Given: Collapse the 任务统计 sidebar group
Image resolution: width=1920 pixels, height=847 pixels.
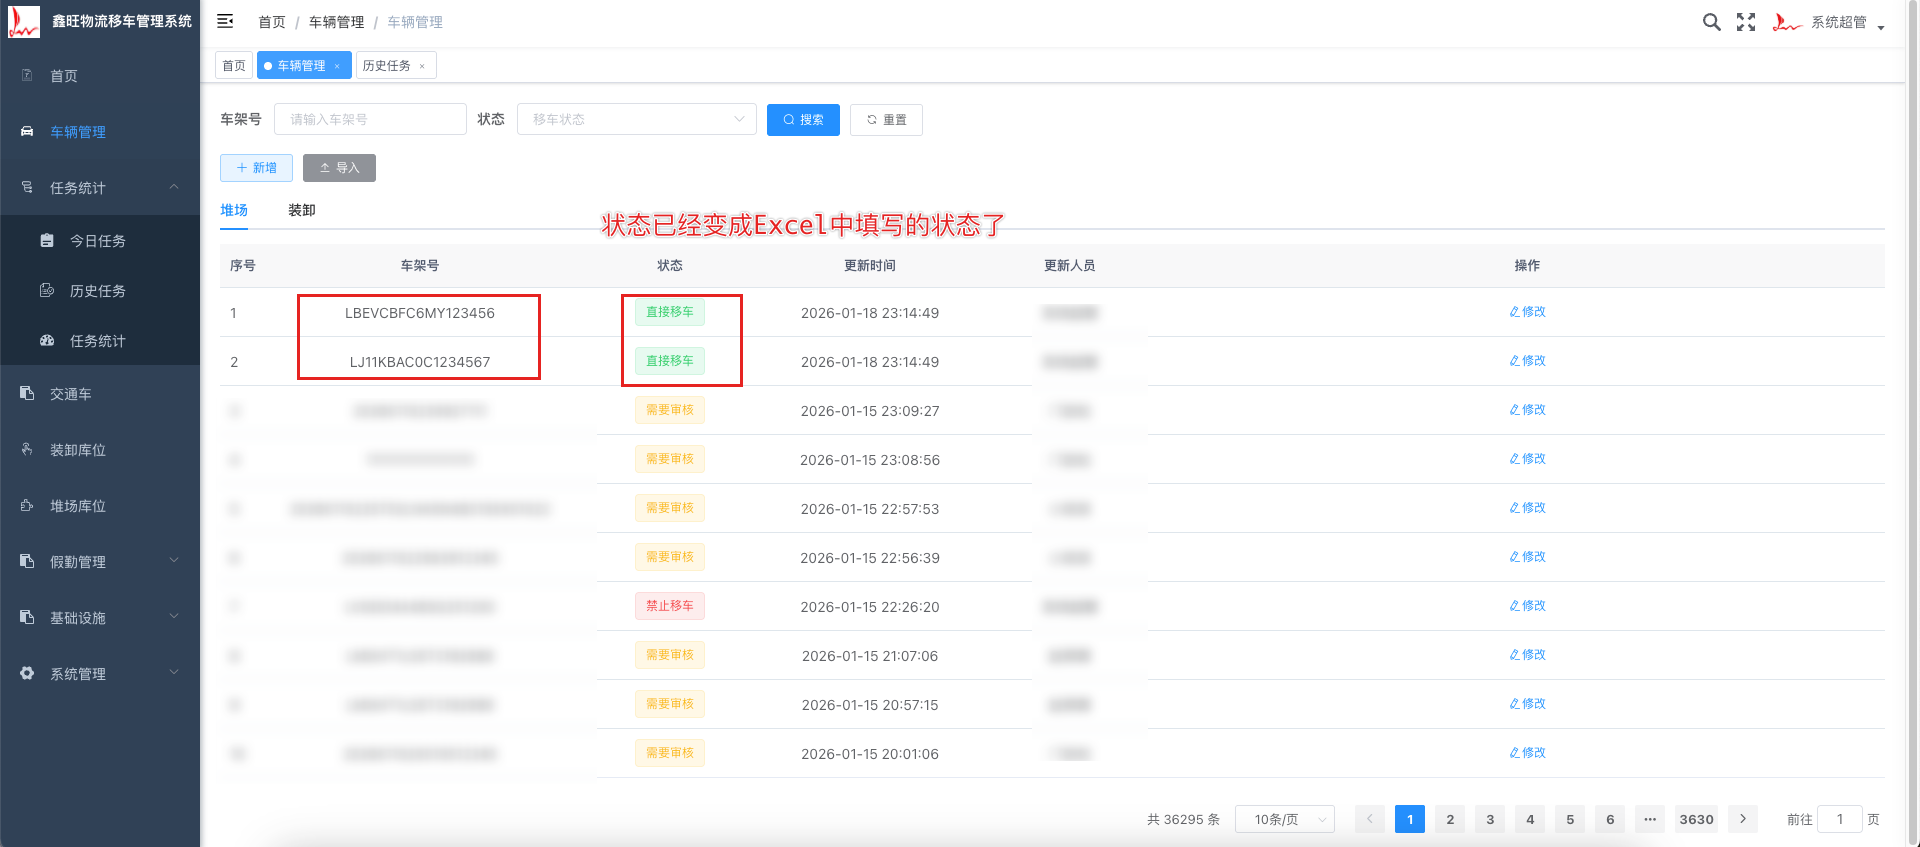Looking at the screenshot, I should pos(100,188).
